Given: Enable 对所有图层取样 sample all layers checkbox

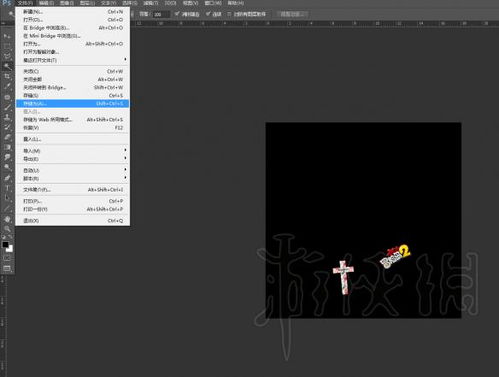Looking at the screenshot, I should 229,14.
